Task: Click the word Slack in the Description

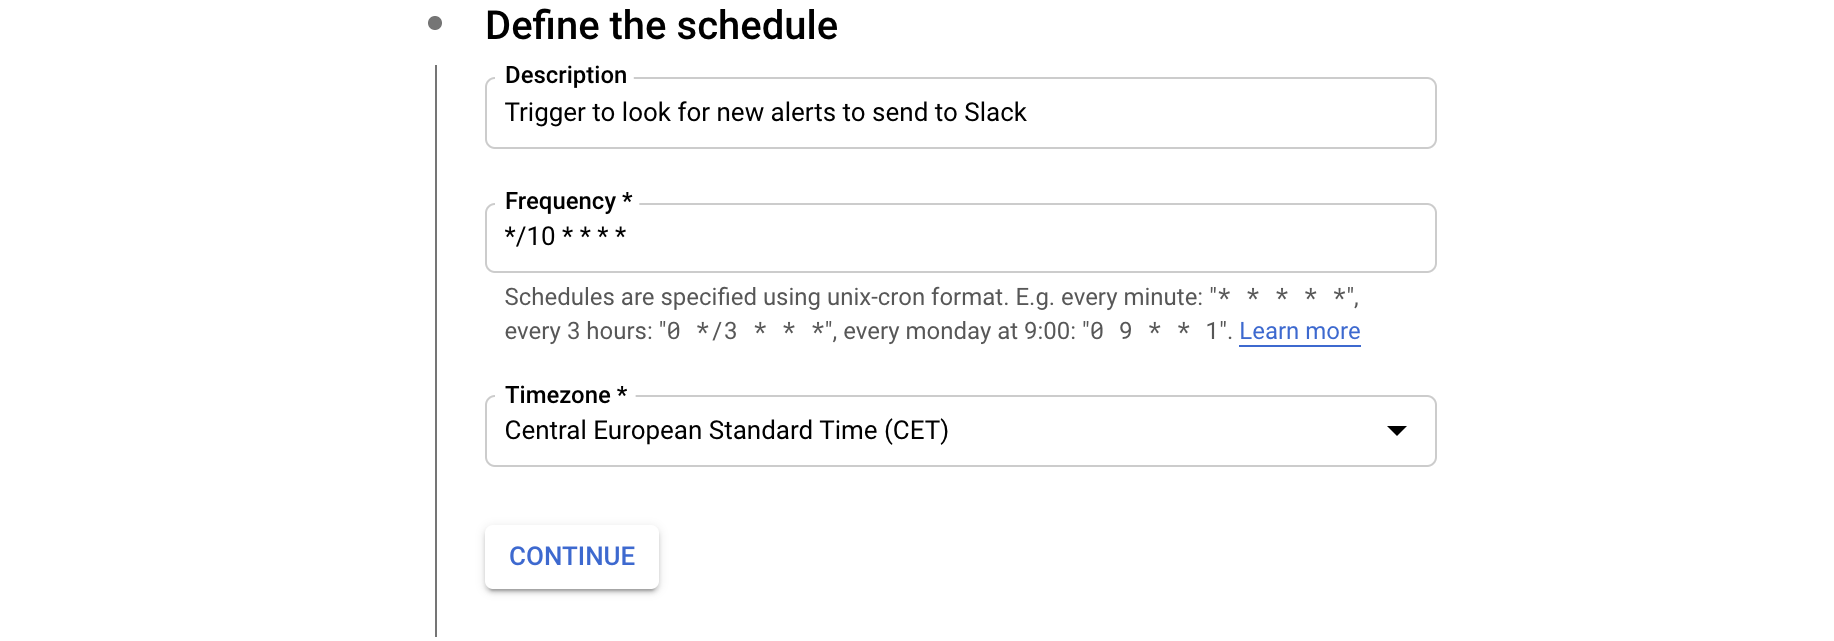Action: (x=995, y=112)
